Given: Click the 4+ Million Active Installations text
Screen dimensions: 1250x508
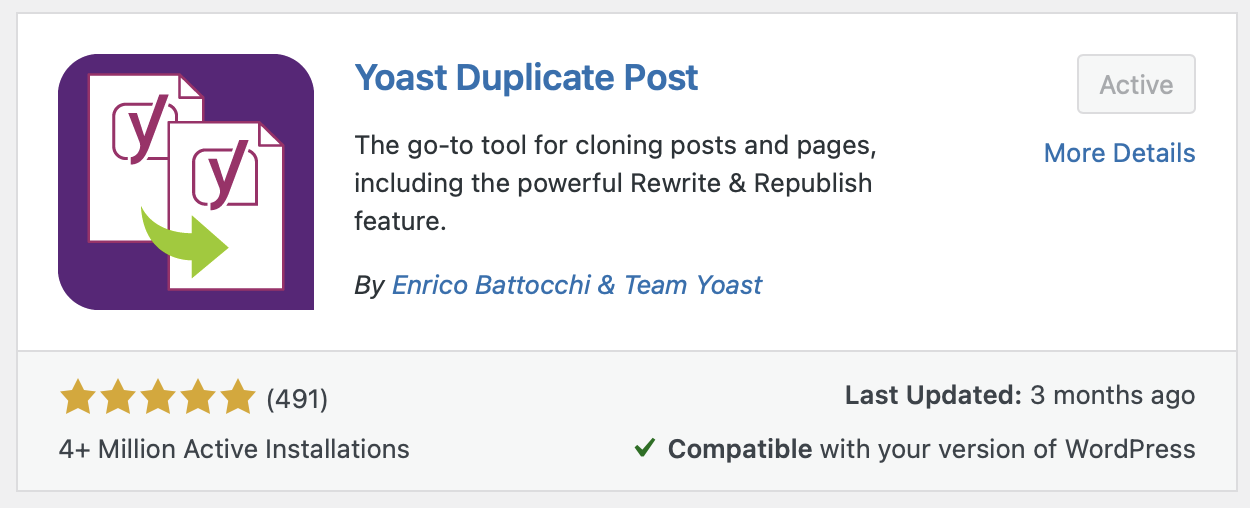Looking at the screenshot, I should point(234,449).
